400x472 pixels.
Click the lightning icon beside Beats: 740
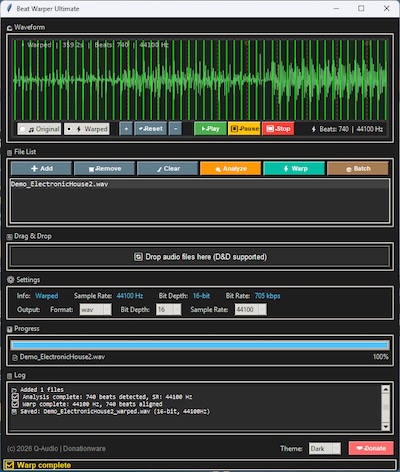point(313,129)
